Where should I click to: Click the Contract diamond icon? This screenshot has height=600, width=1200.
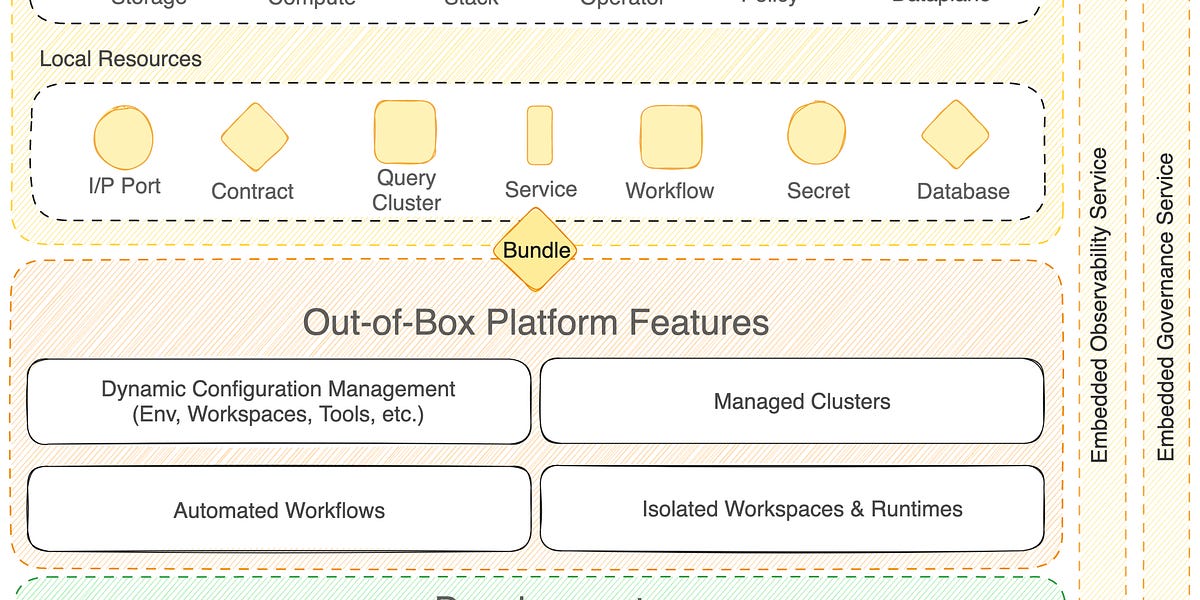click(x=253, y=136)
